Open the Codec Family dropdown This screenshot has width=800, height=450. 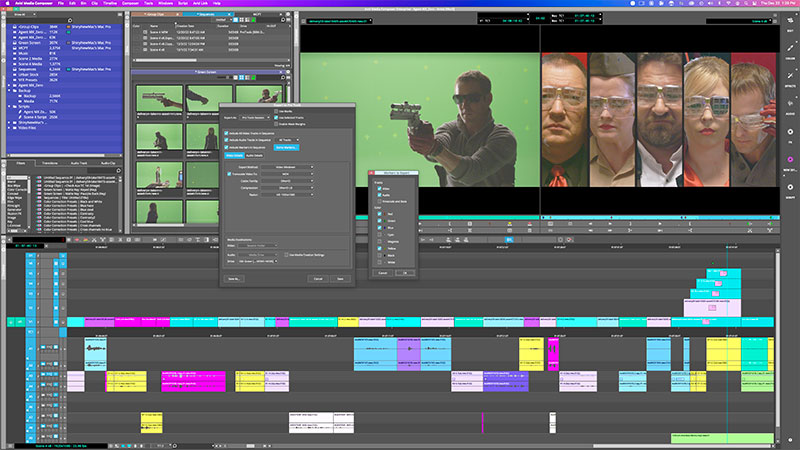287,181
